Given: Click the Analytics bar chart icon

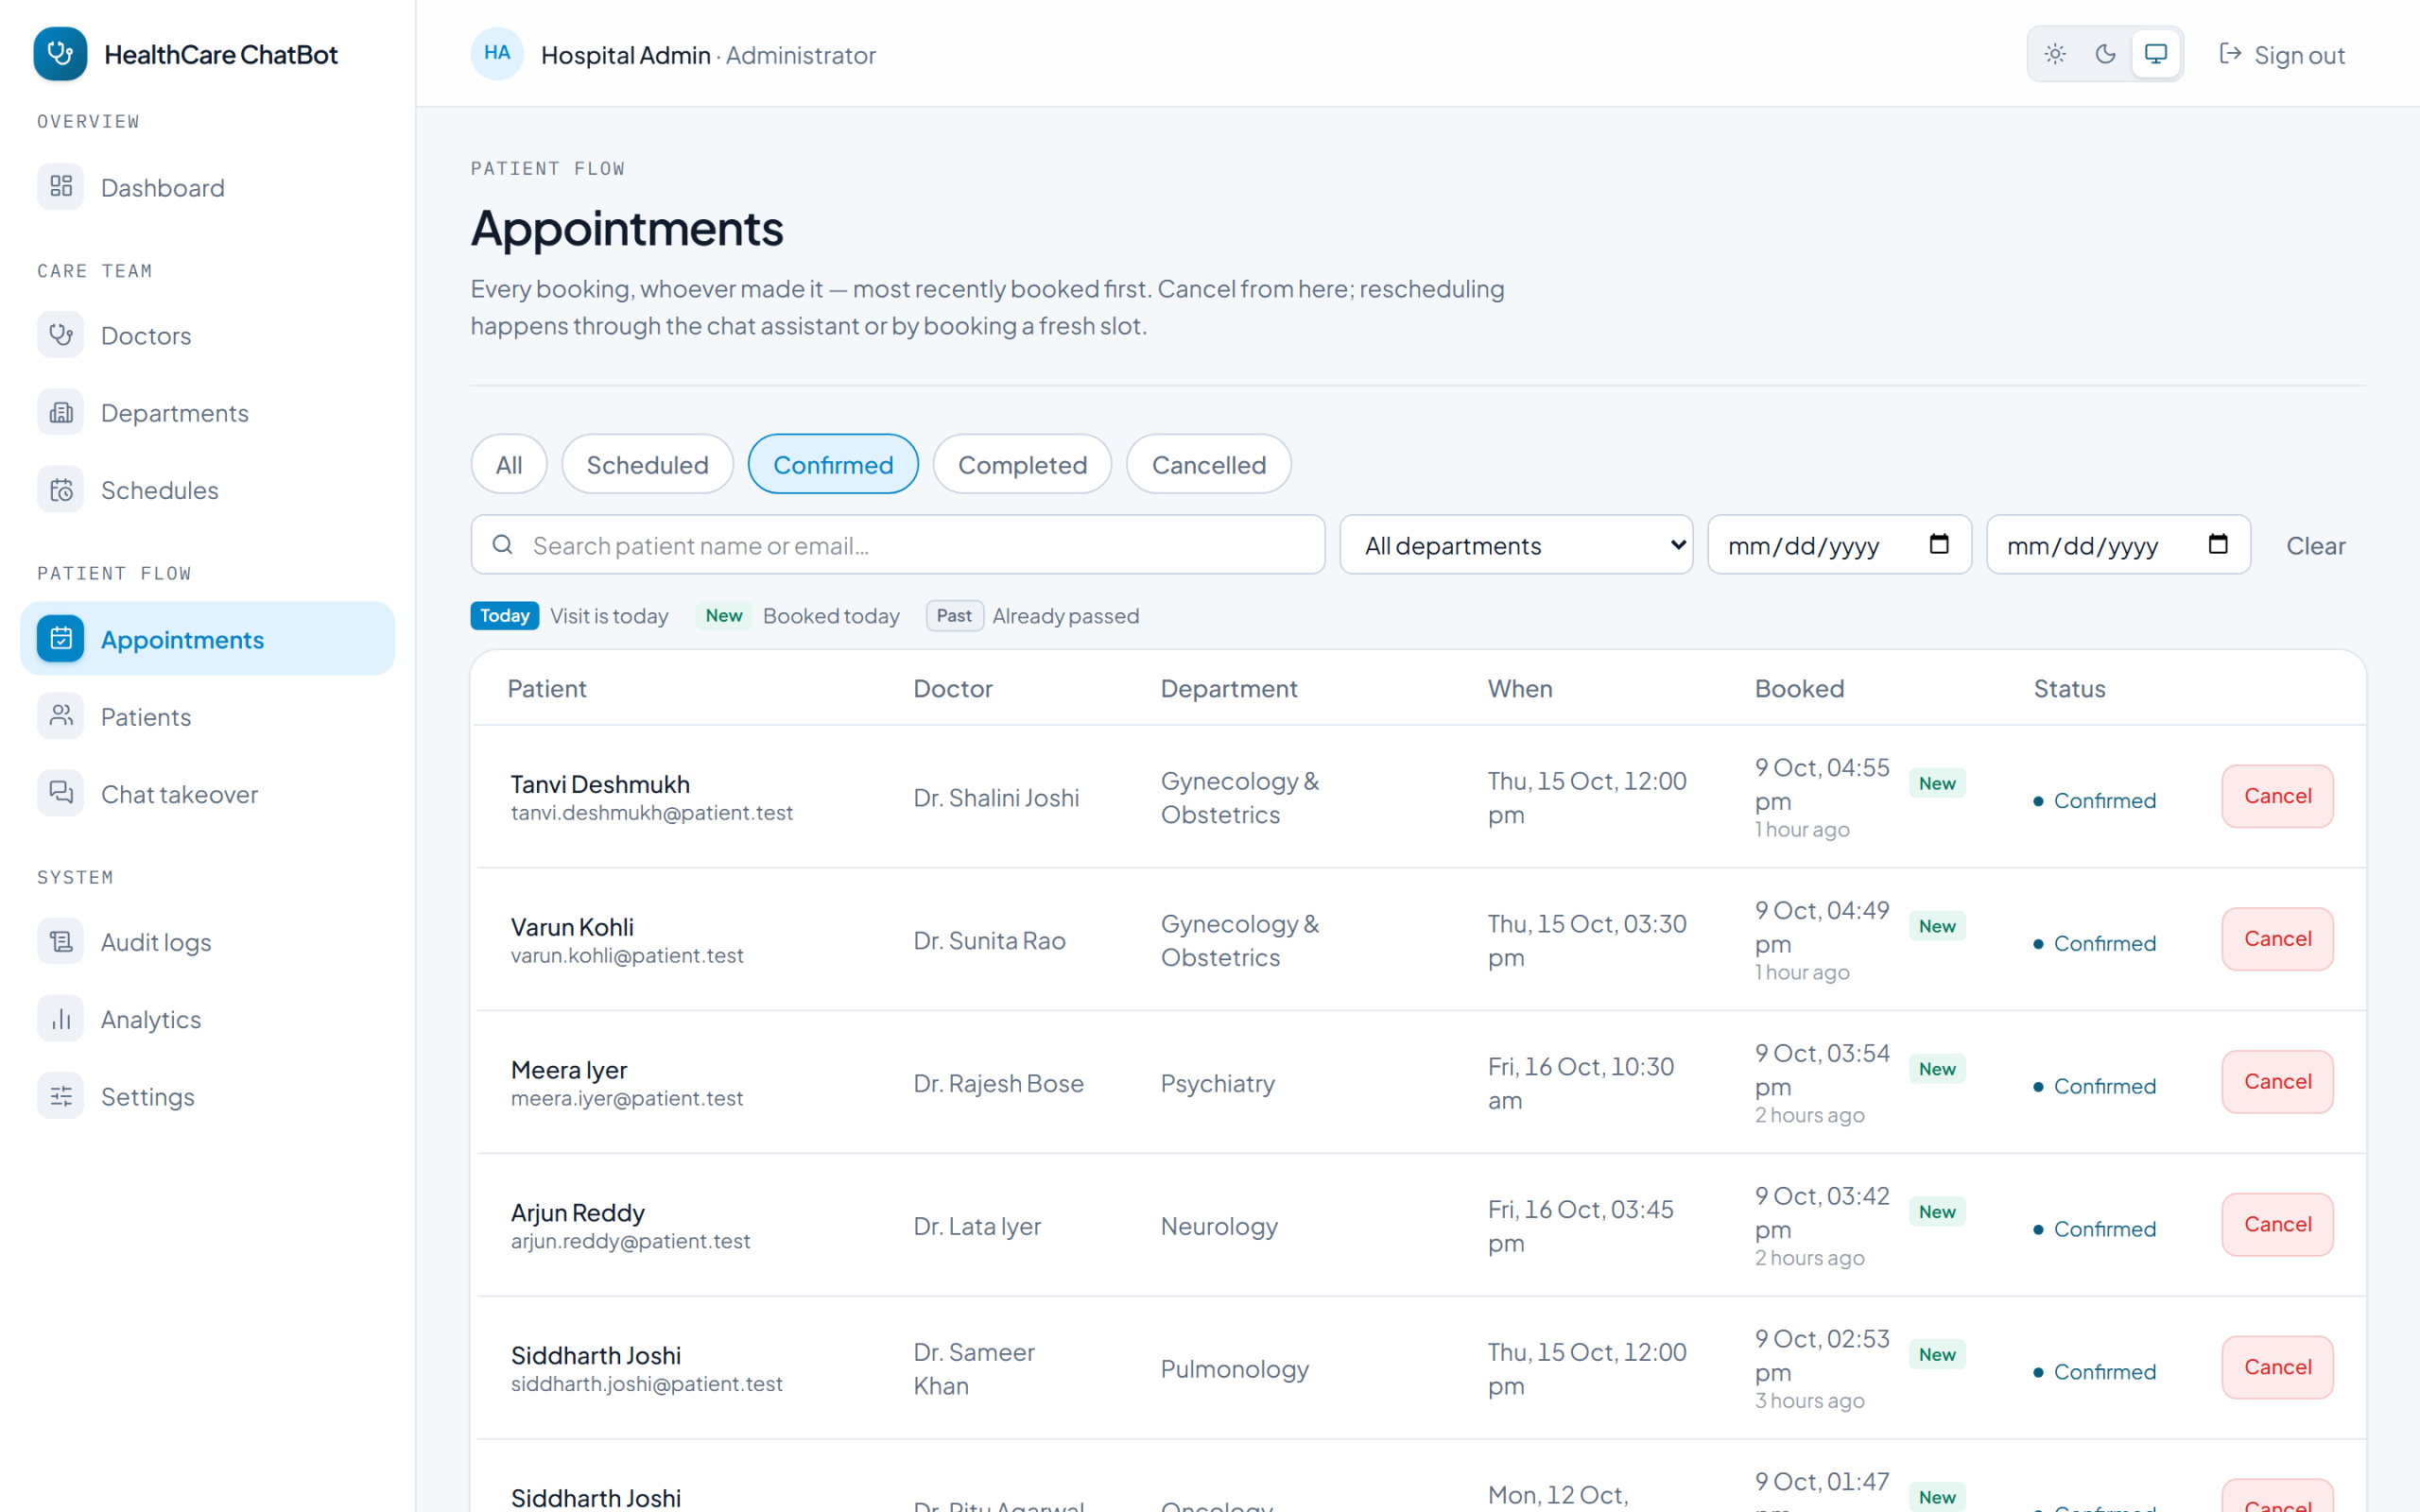Looking at the screenshot, I should pos(61,1019).
